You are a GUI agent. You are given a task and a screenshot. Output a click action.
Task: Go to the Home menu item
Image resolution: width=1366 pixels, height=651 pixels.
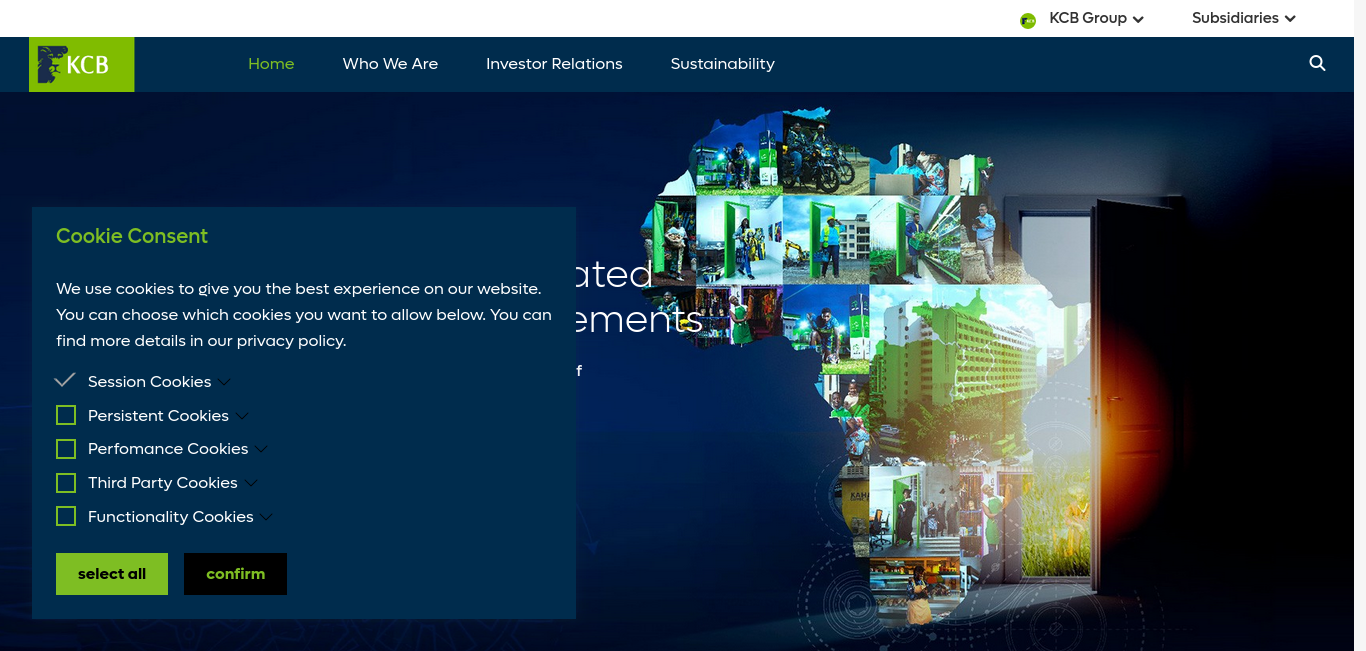click(271, 64)
